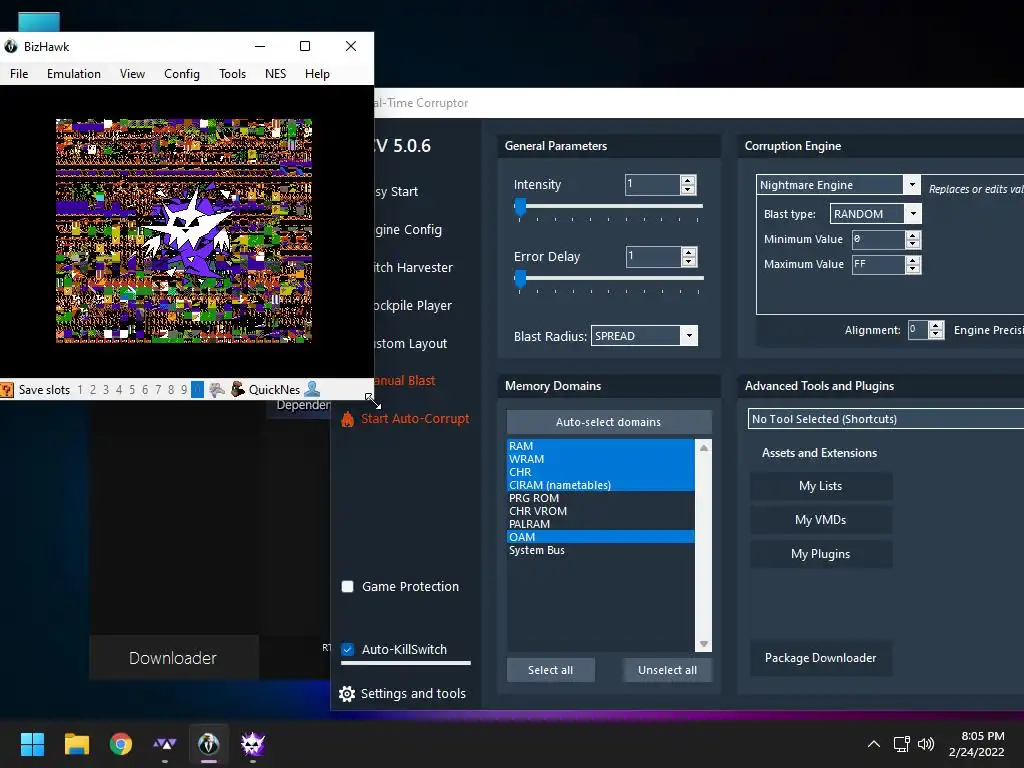The height and width of the screenshot is (768, 1024).
Task: Click the BizHawk title bar logo
Action: tap(11, 46)
